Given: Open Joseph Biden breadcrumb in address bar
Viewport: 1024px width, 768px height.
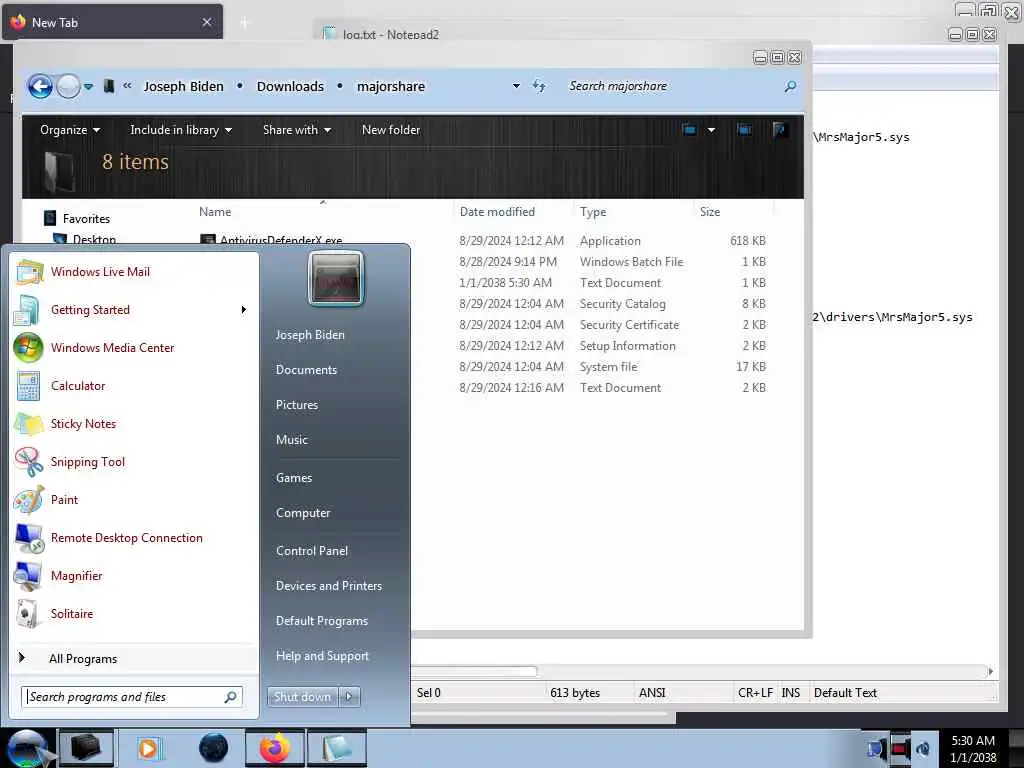Looking at the screenshot, I should [184, 86].
